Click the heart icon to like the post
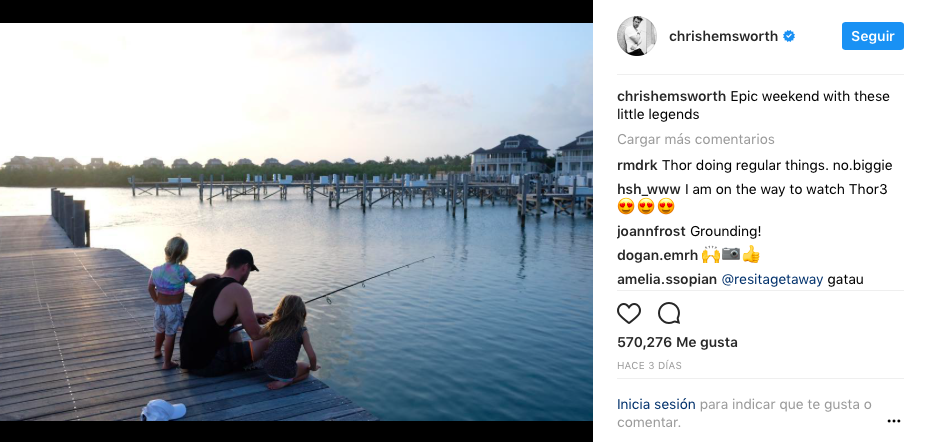This screenshot has width=926, height=442. (629, 313)
